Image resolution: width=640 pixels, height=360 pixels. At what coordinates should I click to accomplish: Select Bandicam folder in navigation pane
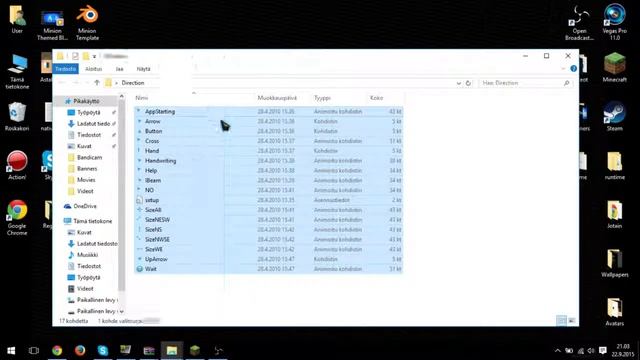point(89,157)
